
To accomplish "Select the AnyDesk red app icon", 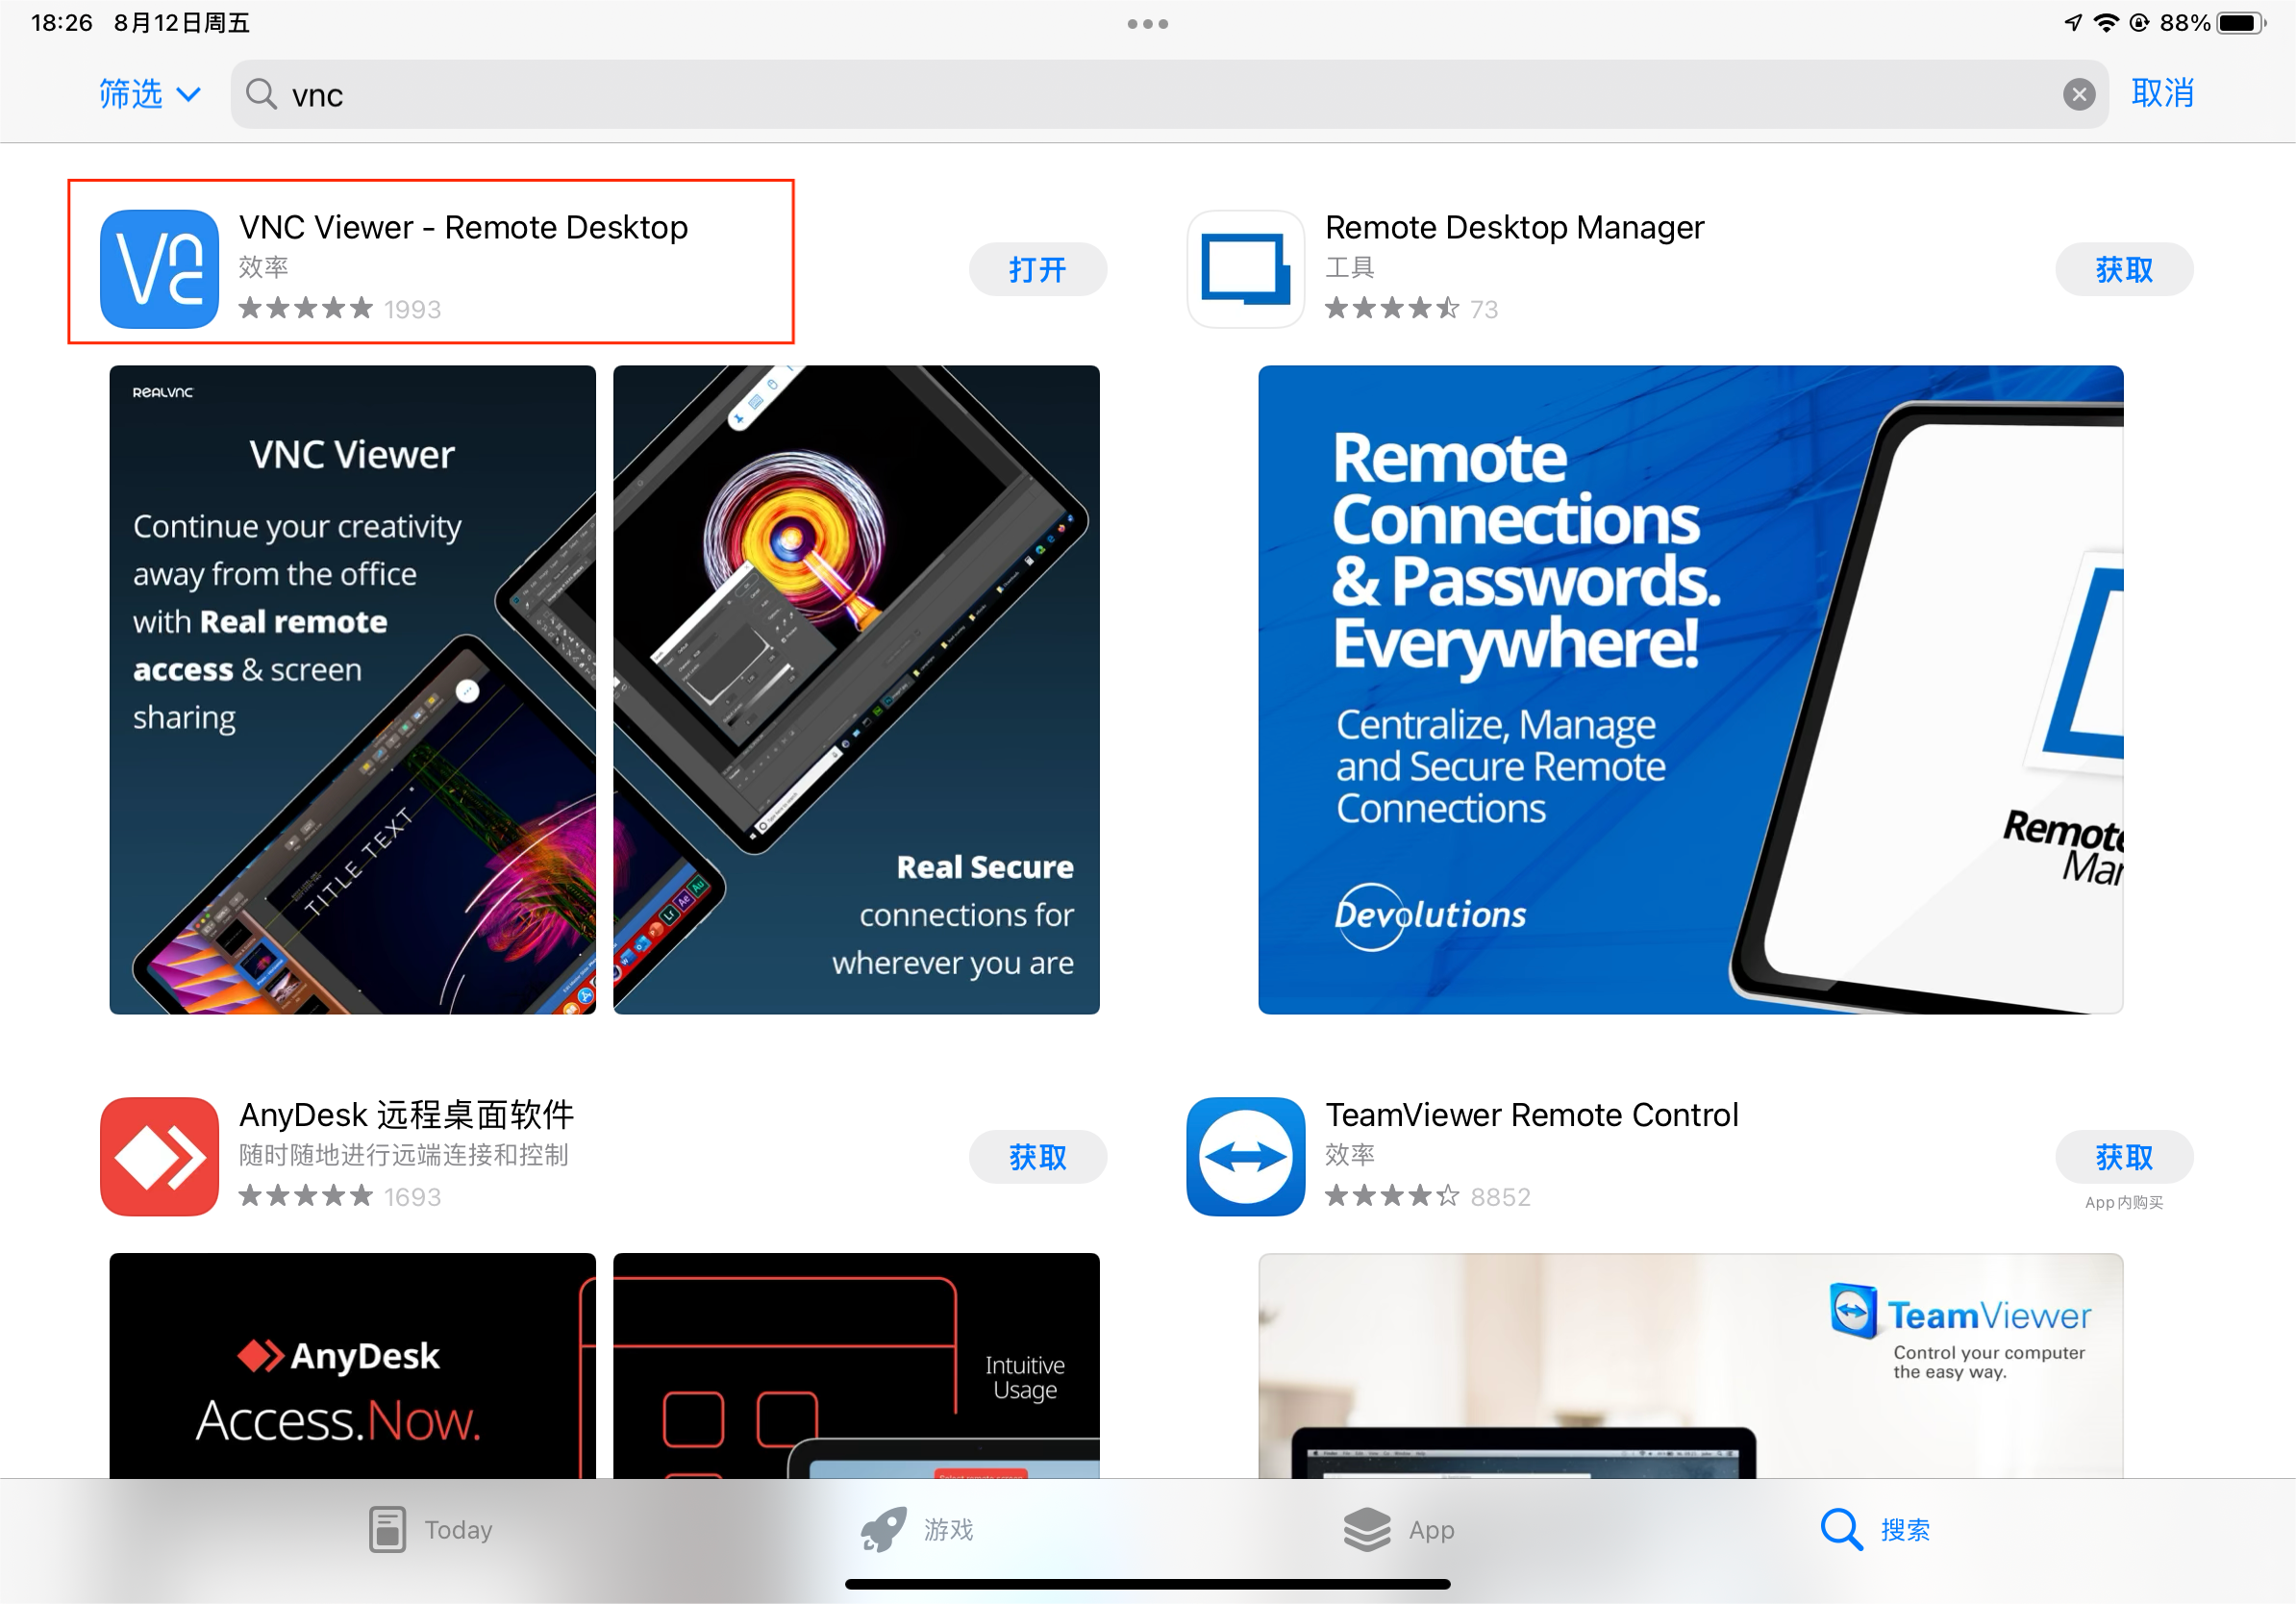I will click(x=159, y=1156).
